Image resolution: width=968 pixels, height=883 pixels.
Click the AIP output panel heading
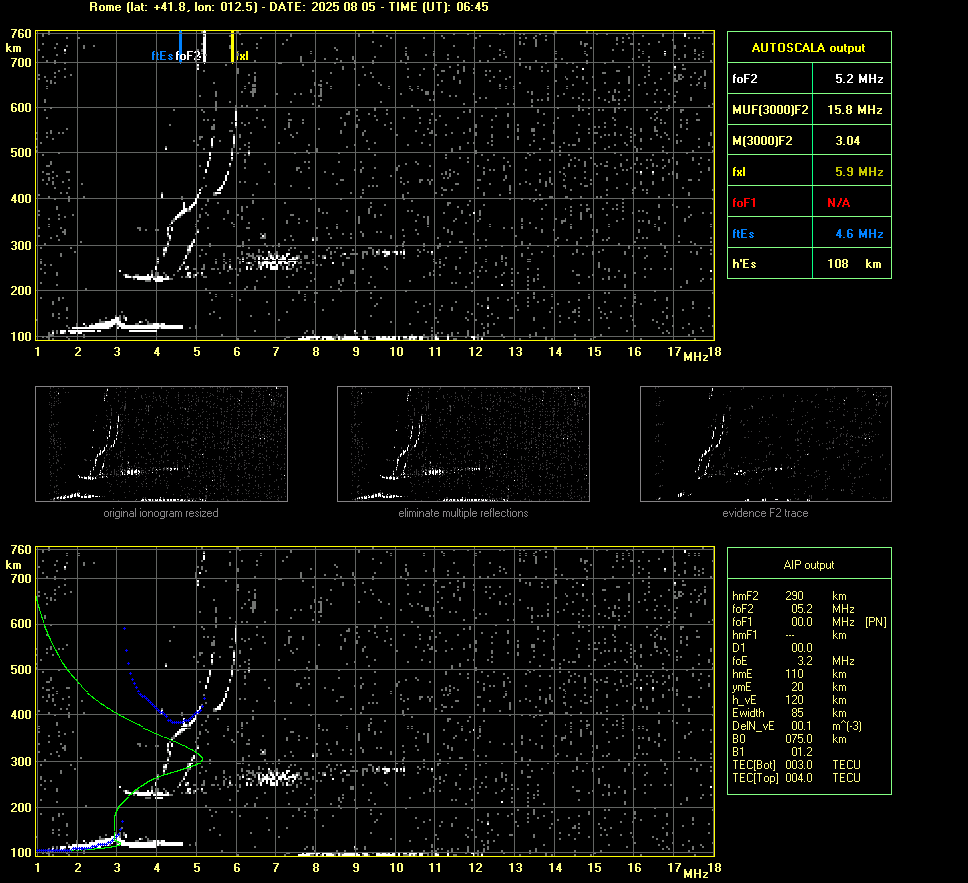click(809, 565)
